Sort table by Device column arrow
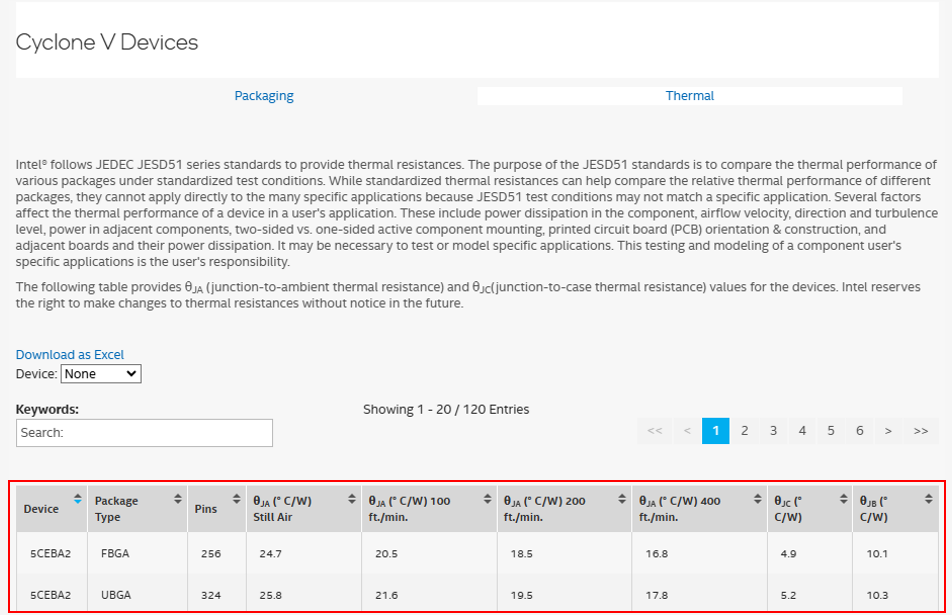The image size is (952, 615). 78,498
